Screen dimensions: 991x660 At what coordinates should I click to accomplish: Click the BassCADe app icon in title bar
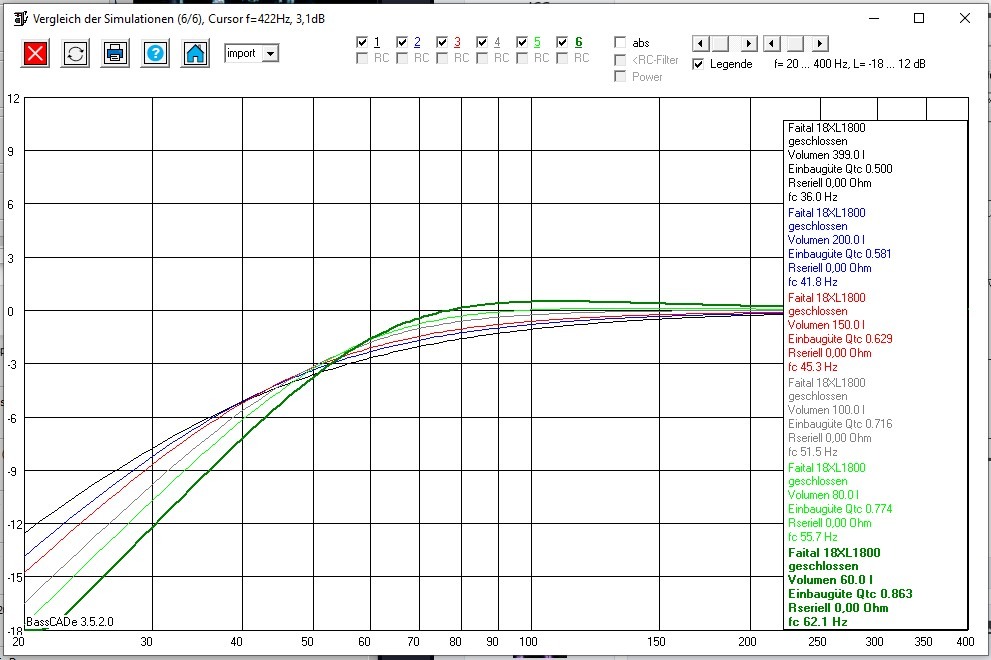(20, 18)
